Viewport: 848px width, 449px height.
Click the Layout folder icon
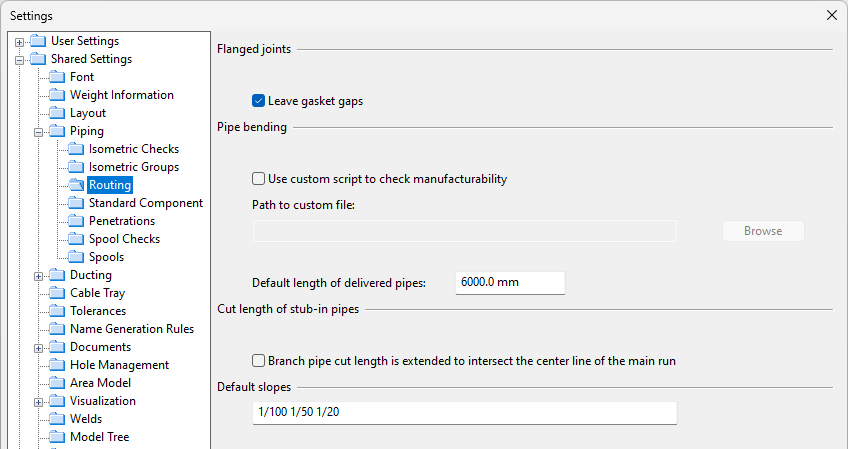pyautogui.click(x=57, y=113)
